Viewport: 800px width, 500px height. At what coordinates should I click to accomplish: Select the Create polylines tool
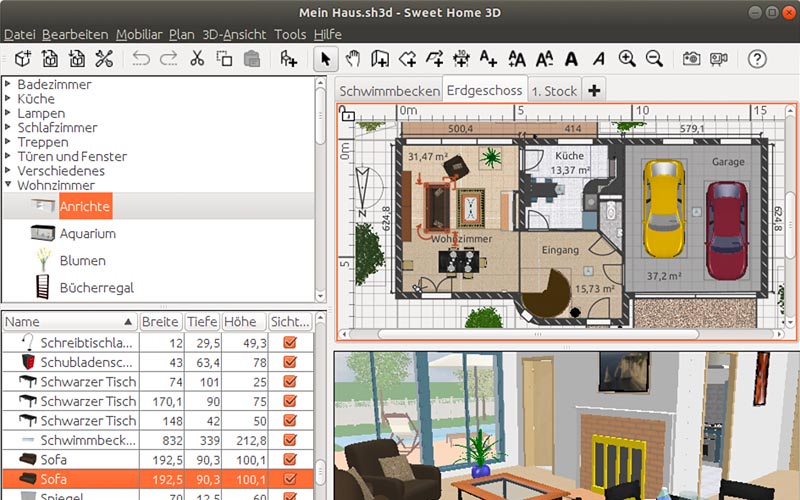pyautogui.click(x=434, y=59)
